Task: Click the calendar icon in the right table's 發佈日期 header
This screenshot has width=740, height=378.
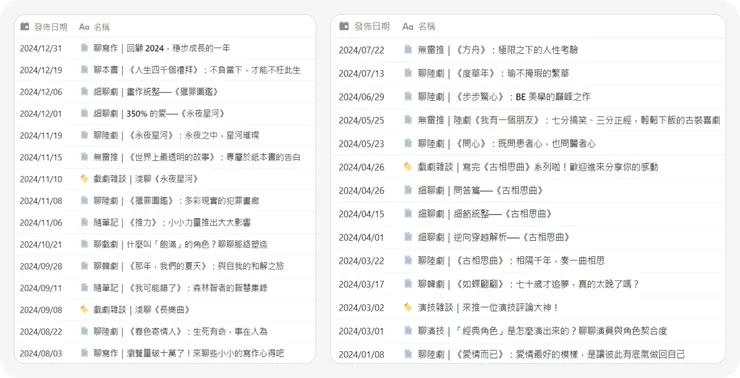Action: point(344,26)
